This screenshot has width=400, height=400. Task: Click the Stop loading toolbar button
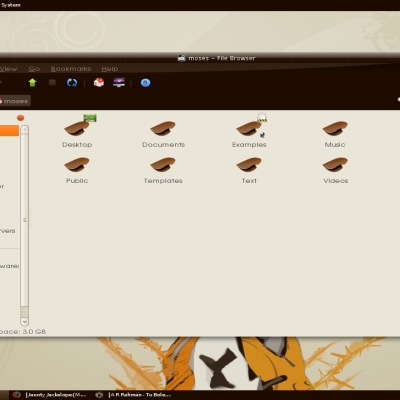click(52, 82)
